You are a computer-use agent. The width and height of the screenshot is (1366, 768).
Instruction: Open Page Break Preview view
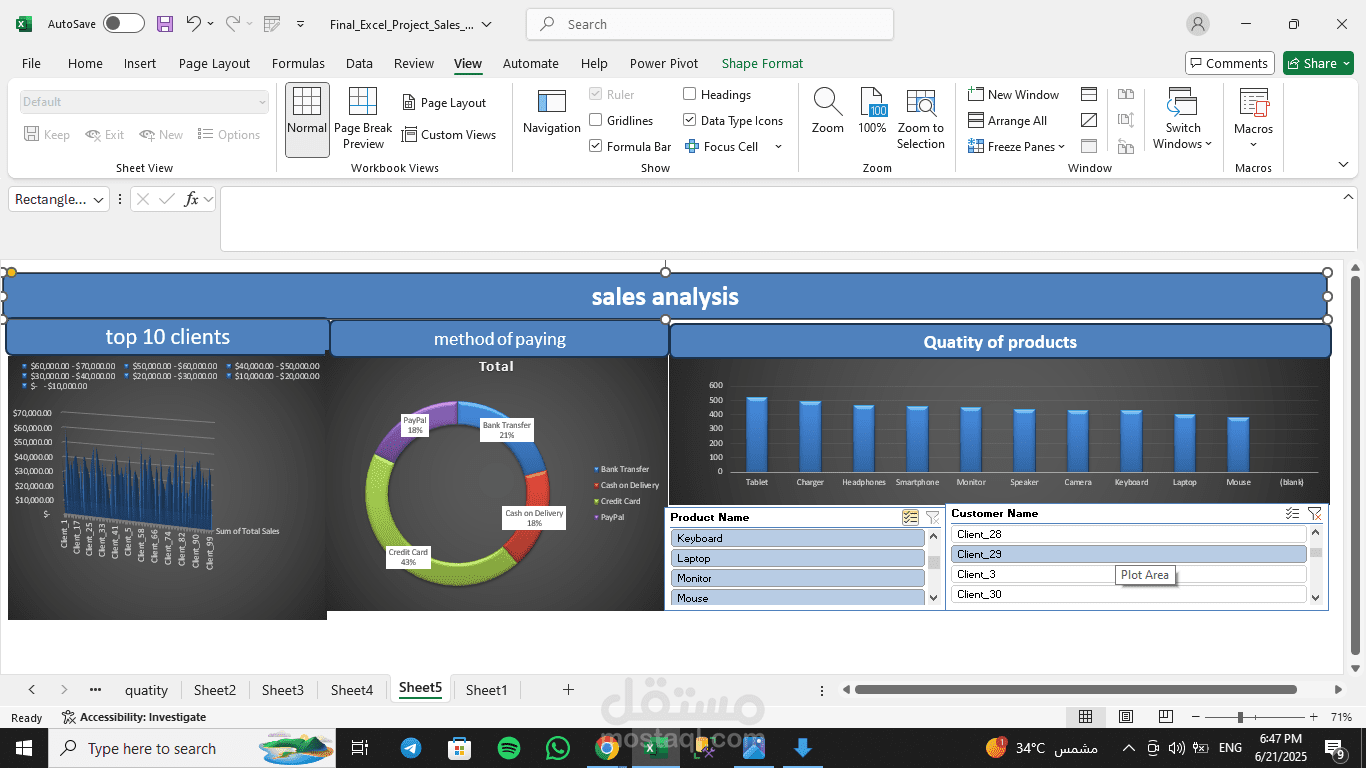tap(363, 120)
